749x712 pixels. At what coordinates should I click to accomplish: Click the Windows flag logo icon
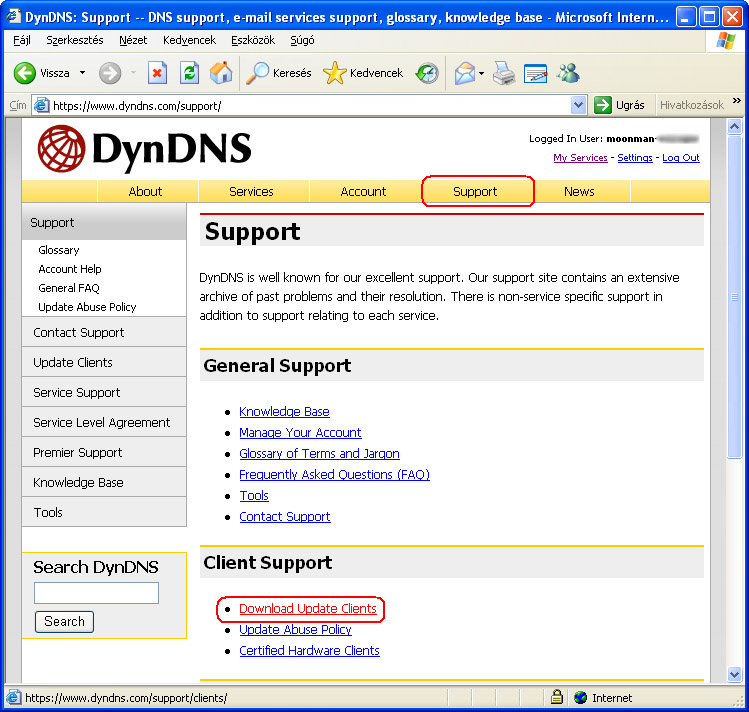[726, 41]
